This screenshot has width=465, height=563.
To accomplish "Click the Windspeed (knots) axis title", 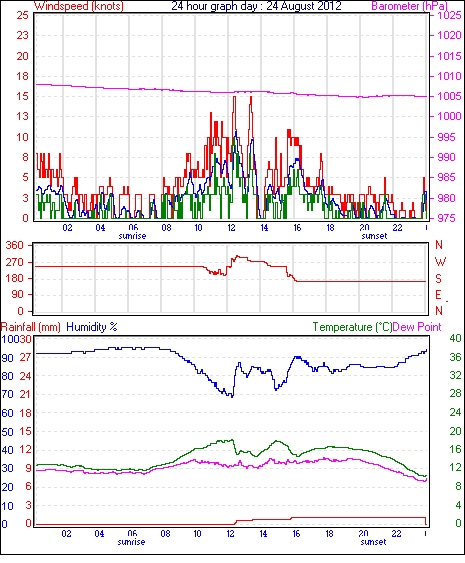I will 79,6.
